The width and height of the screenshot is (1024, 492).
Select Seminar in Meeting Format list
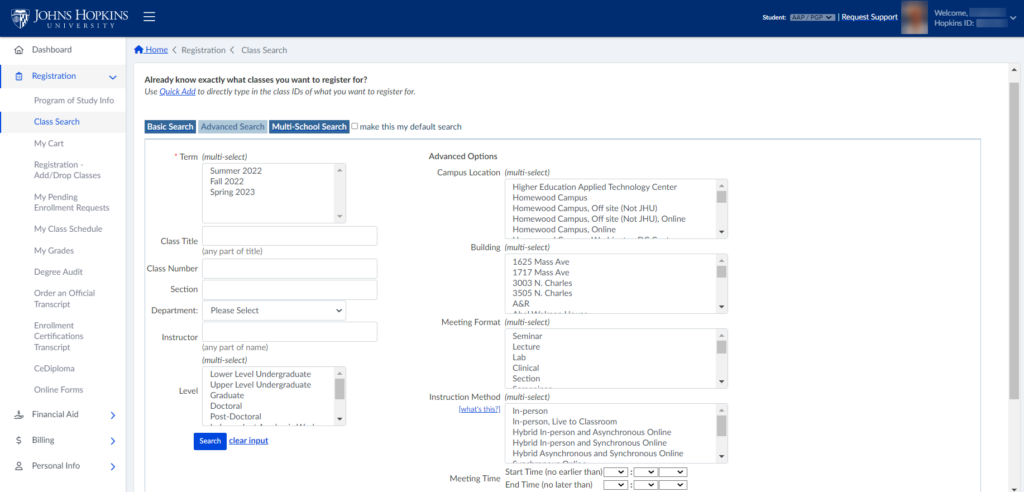point(528,336)
